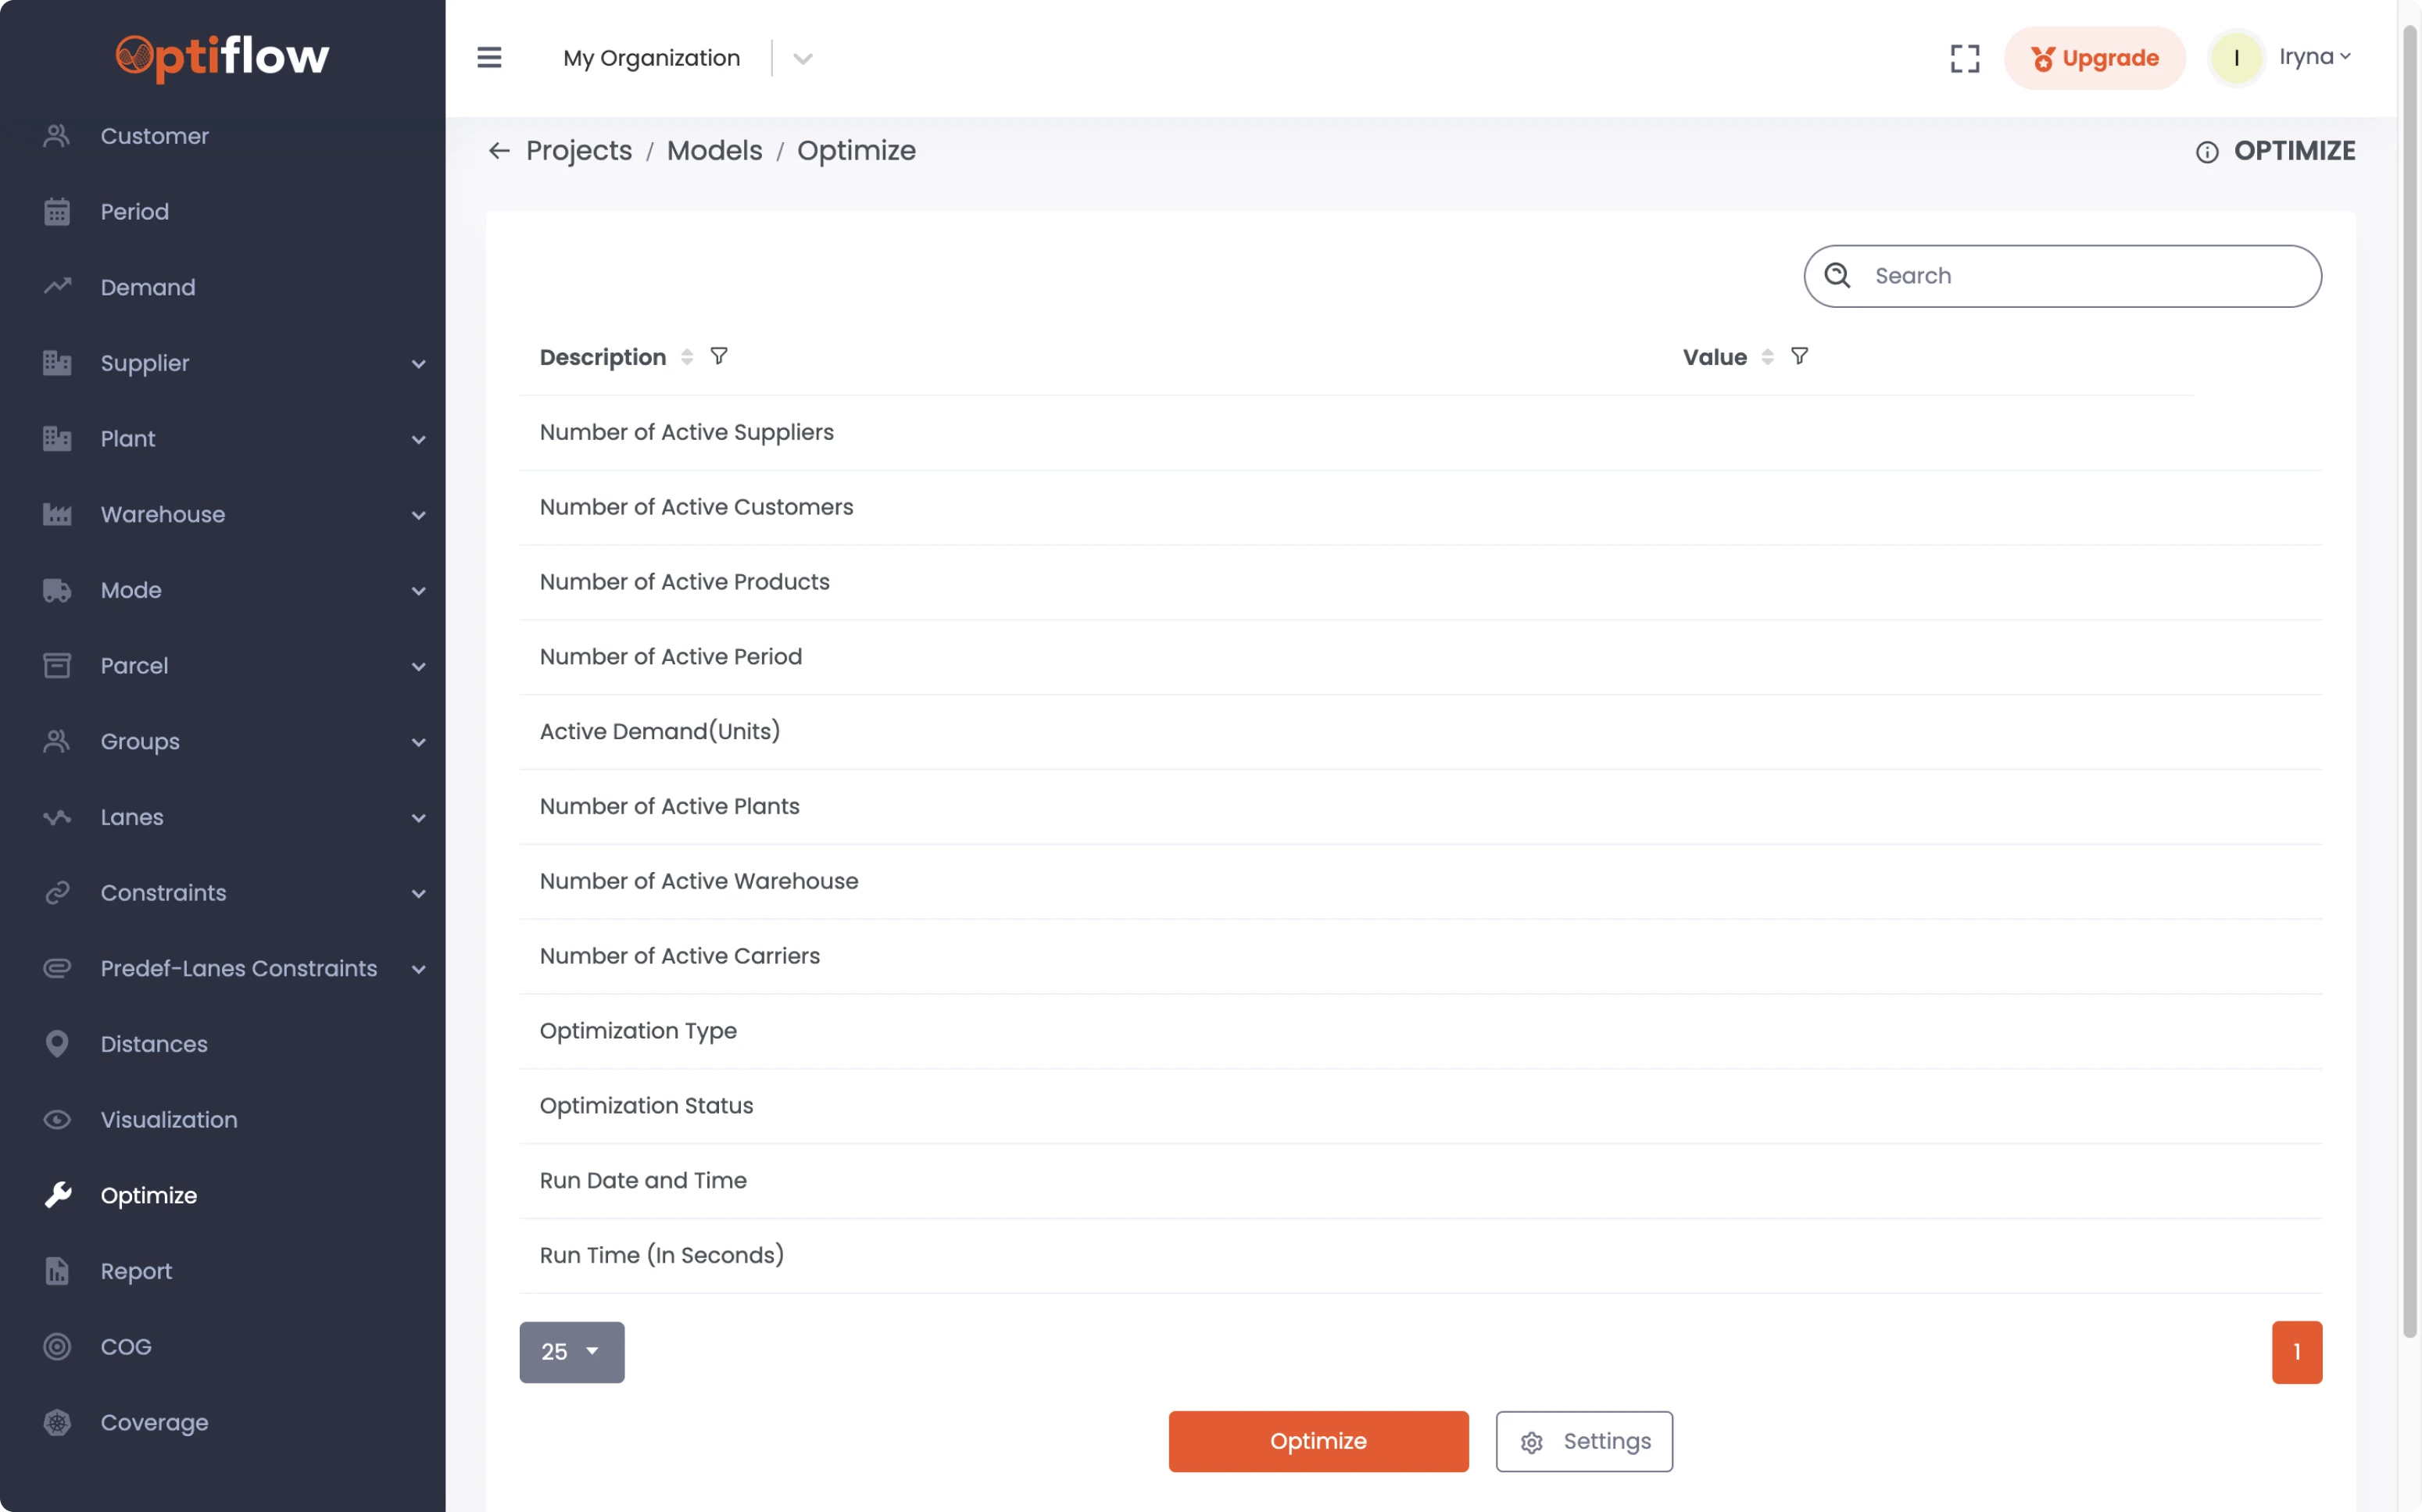The image size is (2422, 1512).
Task: Open the Iryna user menu
Action: click(2313, 57)
